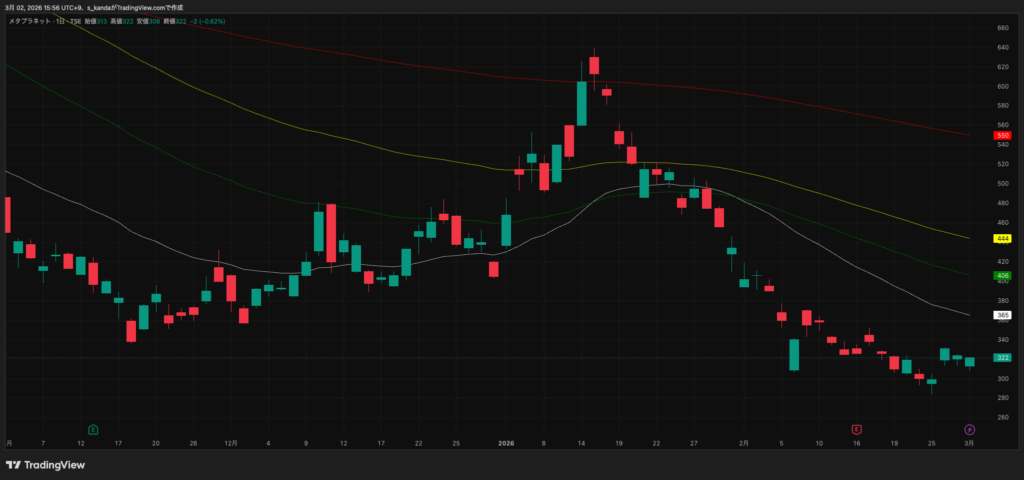Click the red candle at the chart's highest peak
Viewport: 1024px width, 480px height.
[594, 65]
